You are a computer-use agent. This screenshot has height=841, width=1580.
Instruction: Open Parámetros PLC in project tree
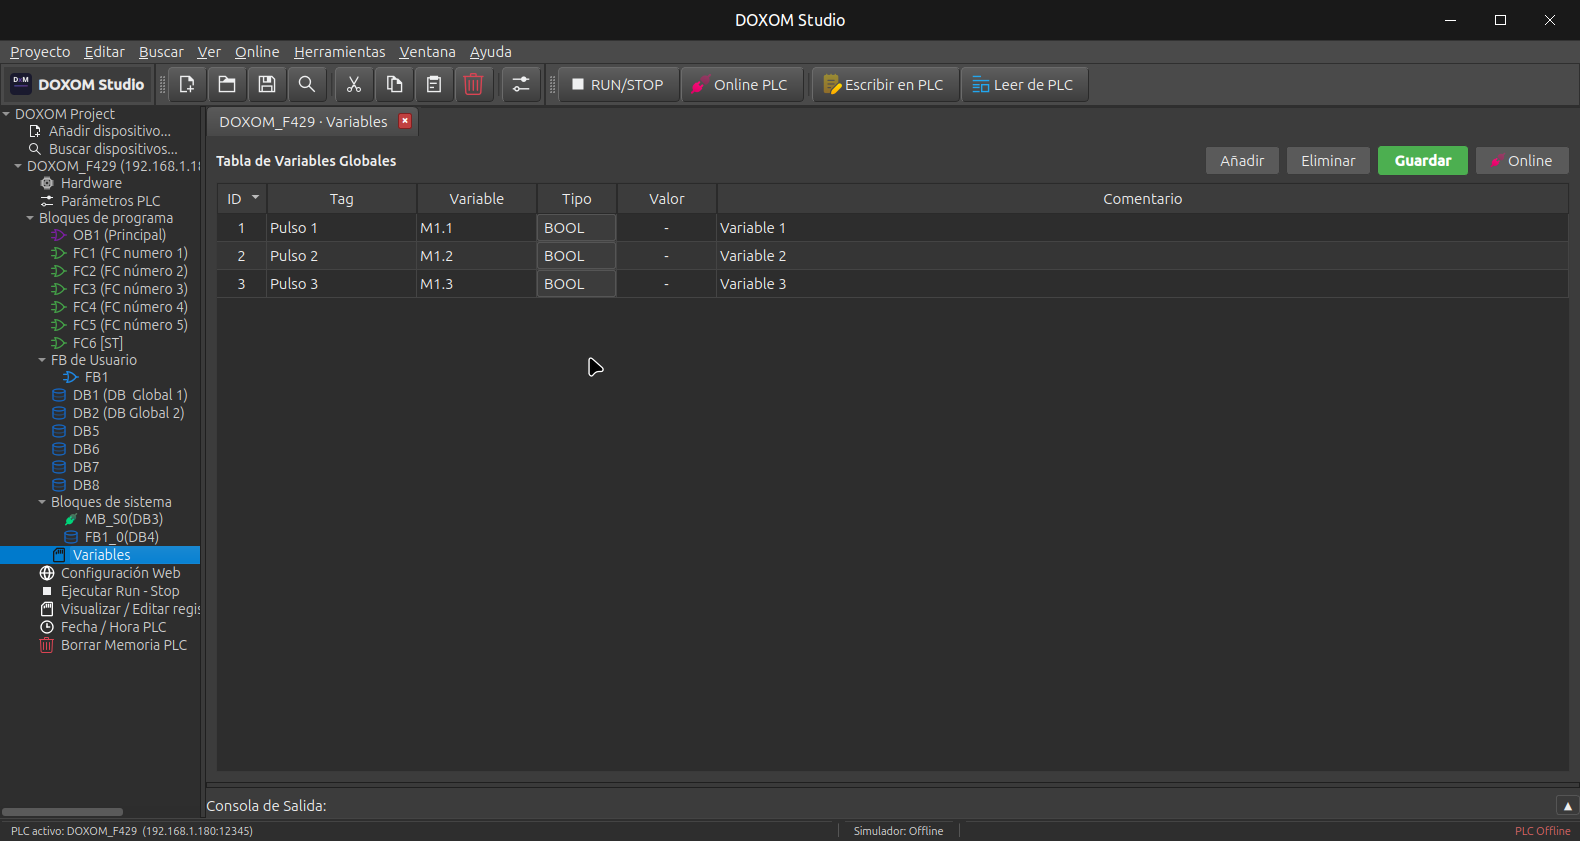110,201
